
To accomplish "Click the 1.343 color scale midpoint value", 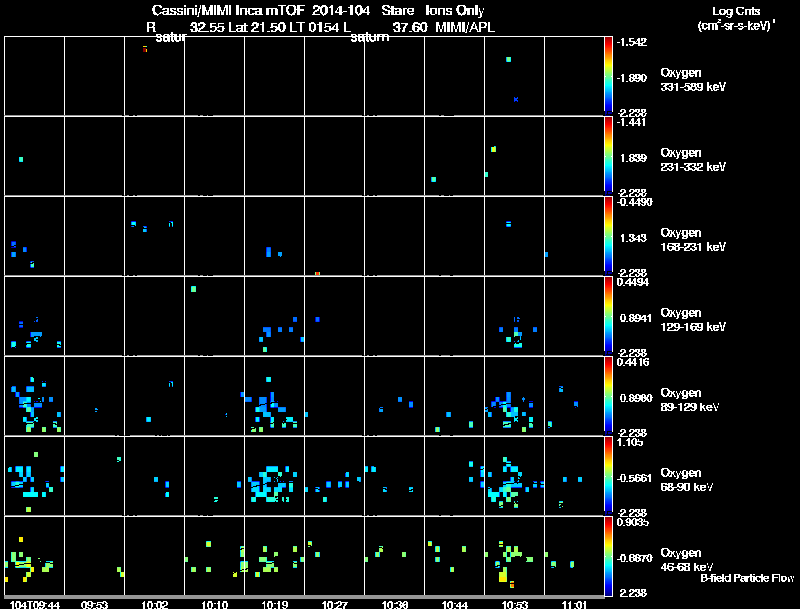I will click(633, 238).
